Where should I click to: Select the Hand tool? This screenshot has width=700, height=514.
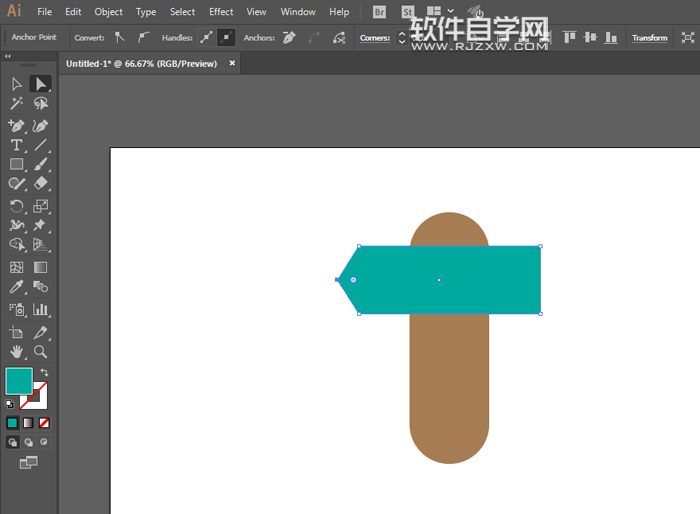pos(17,352)
